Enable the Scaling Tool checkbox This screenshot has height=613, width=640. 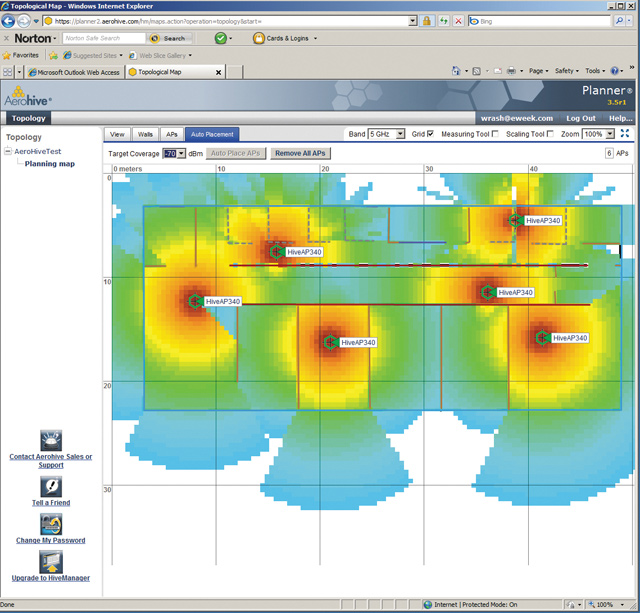click(x=550, y=133)
